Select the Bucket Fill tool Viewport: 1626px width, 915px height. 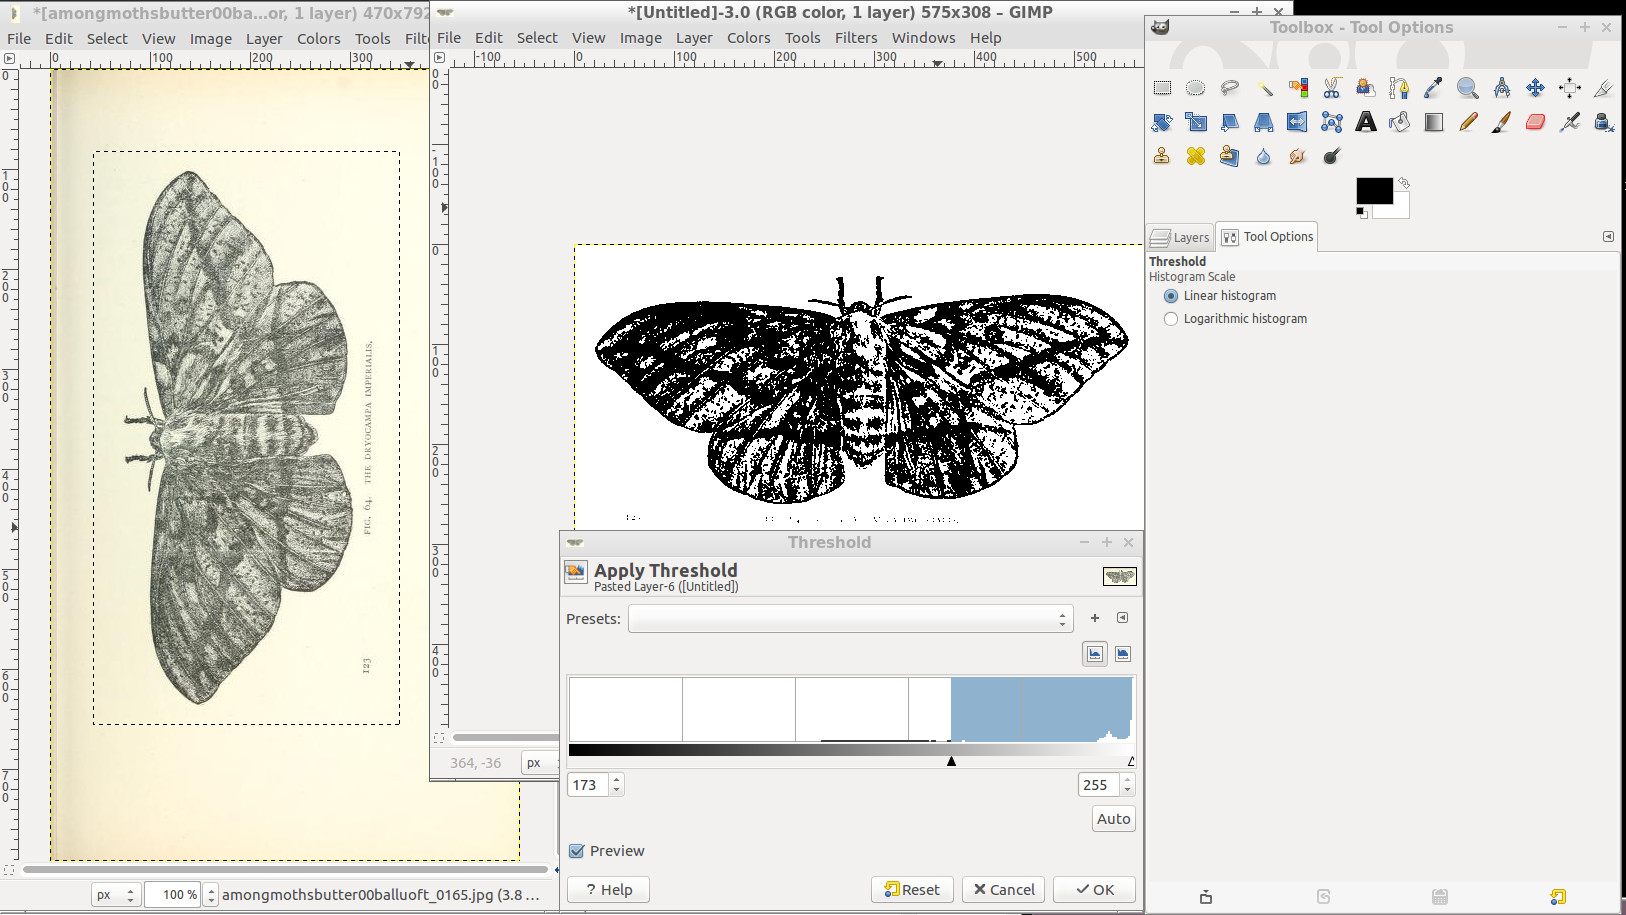(x=1400, y=122)
